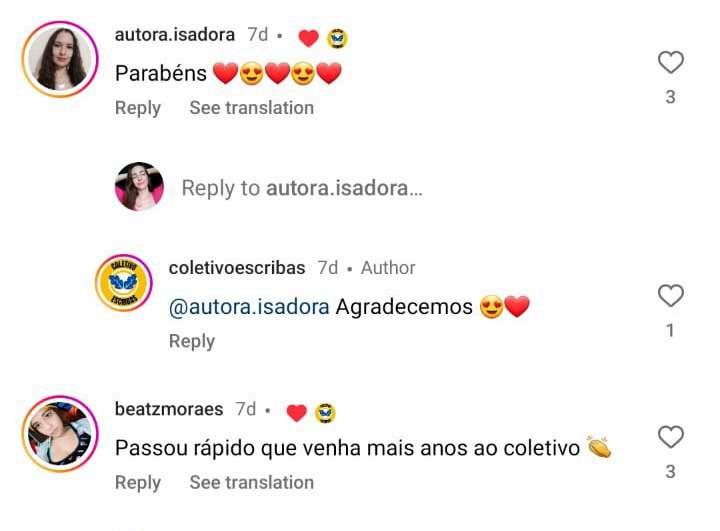Tap your own avatar beside reply field
The image size is (720, 531).
pyautogui.click(x=139, y=186)
